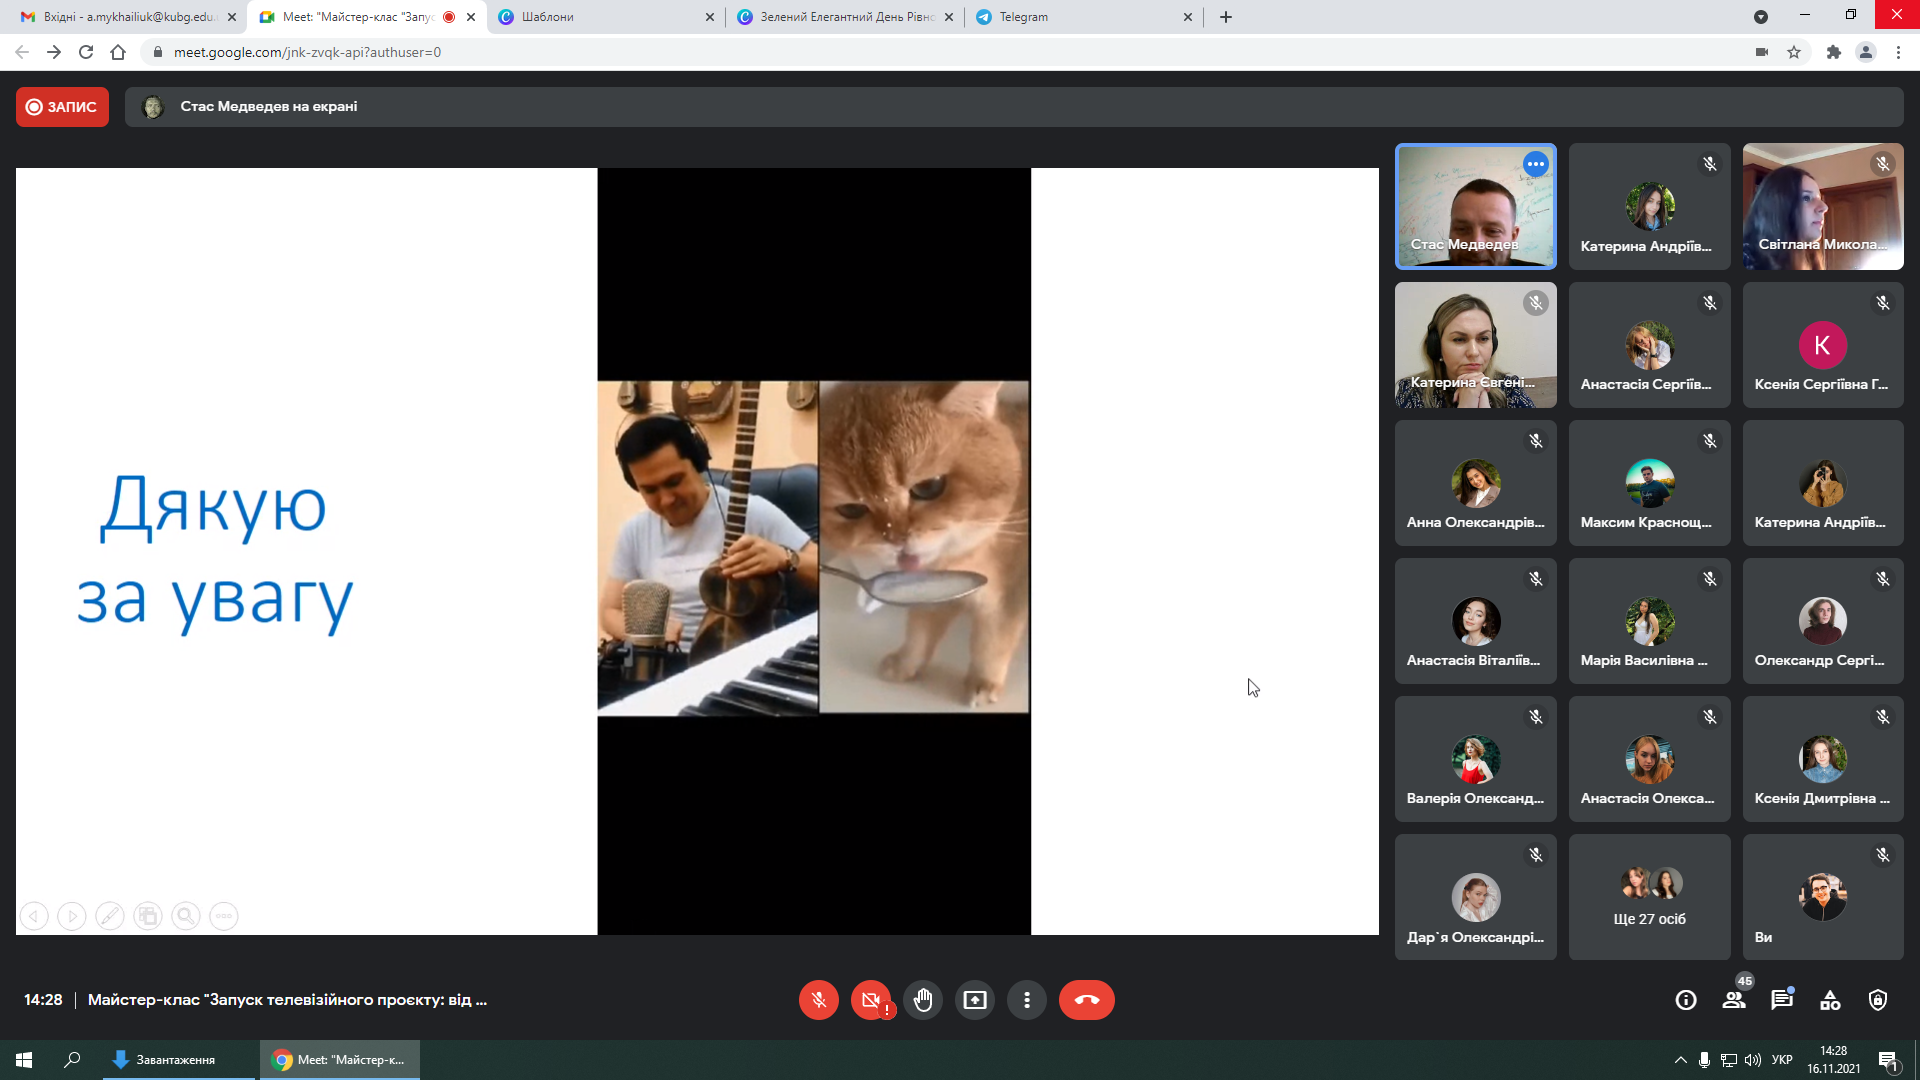Open the activities icon

(x=1830, y=1000)
